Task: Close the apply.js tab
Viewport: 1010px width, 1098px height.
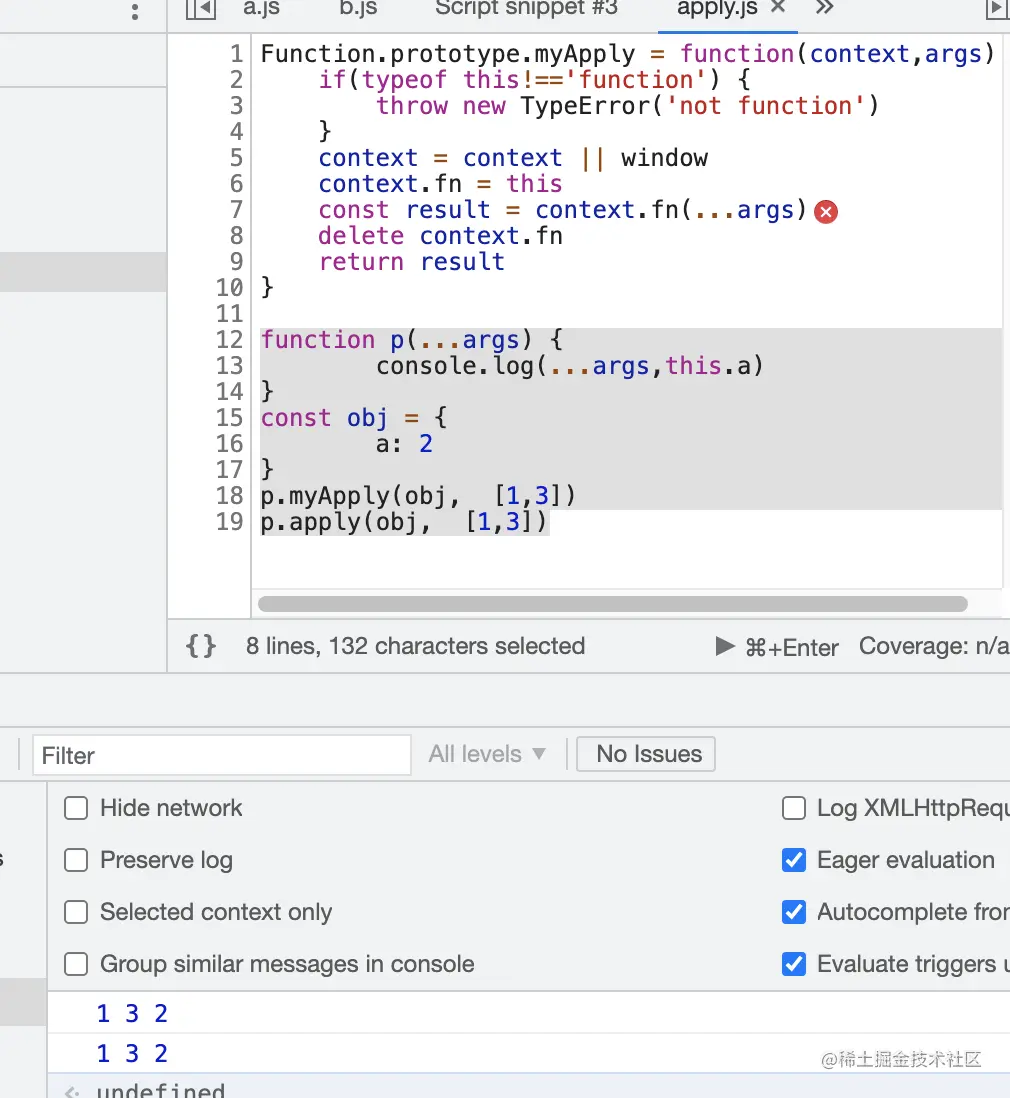Action: (777, 7)
